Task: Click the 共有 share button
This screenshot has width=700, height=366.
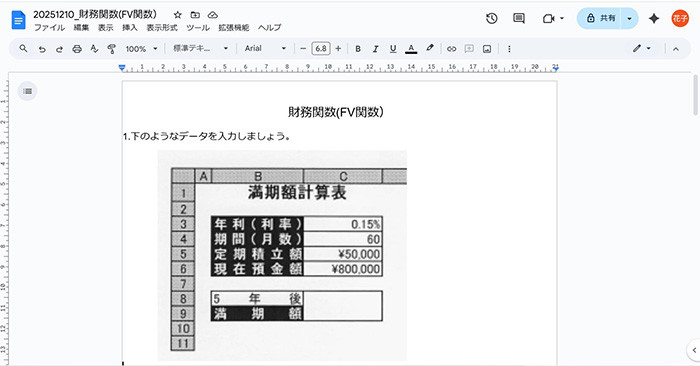Action: (600, 18)
